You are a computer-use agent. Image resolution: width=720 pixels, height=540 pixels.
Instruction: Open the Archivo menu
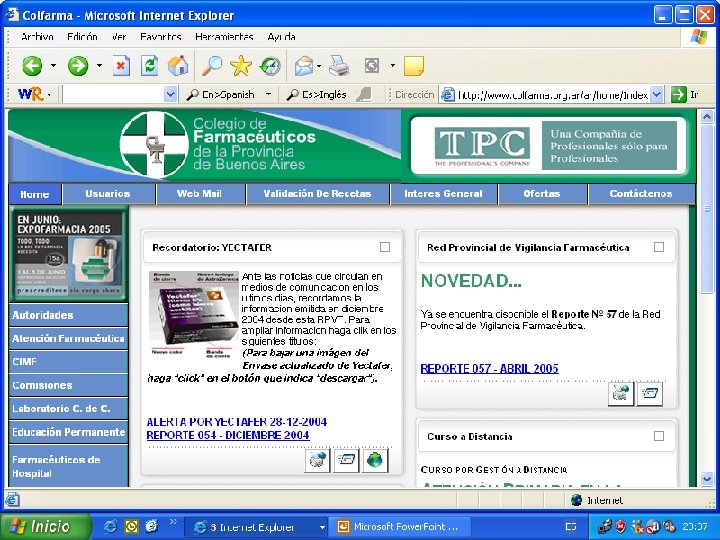pos(37,37)
